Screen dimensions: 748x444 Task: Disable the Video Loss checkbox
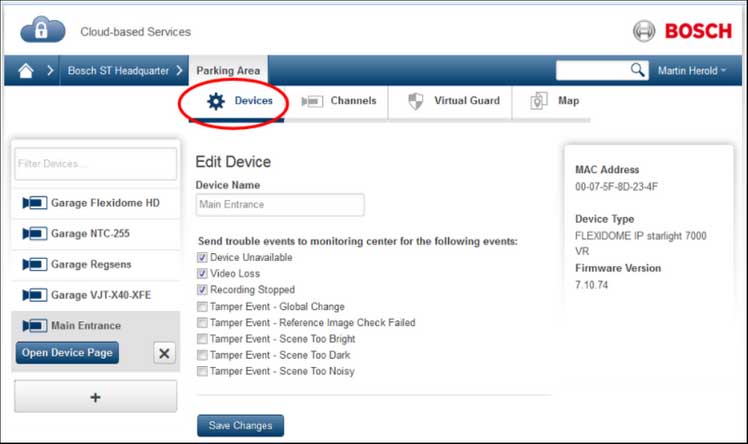coord(203,274)
